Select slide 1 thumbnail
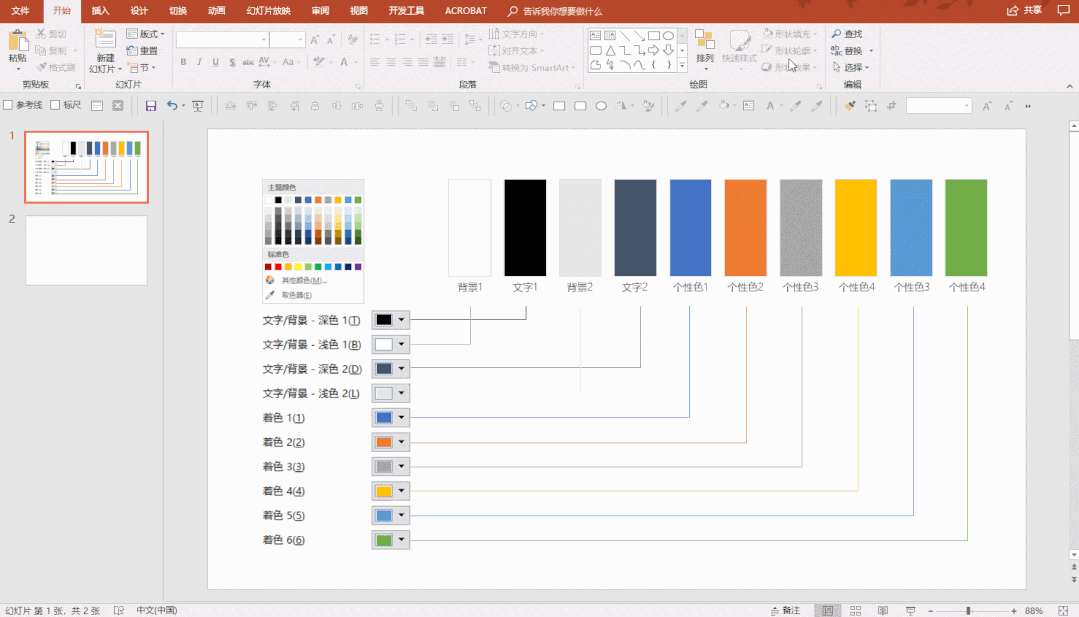Image resolution: width=1079 pixels, height=617 pixels. click(87, 167)
